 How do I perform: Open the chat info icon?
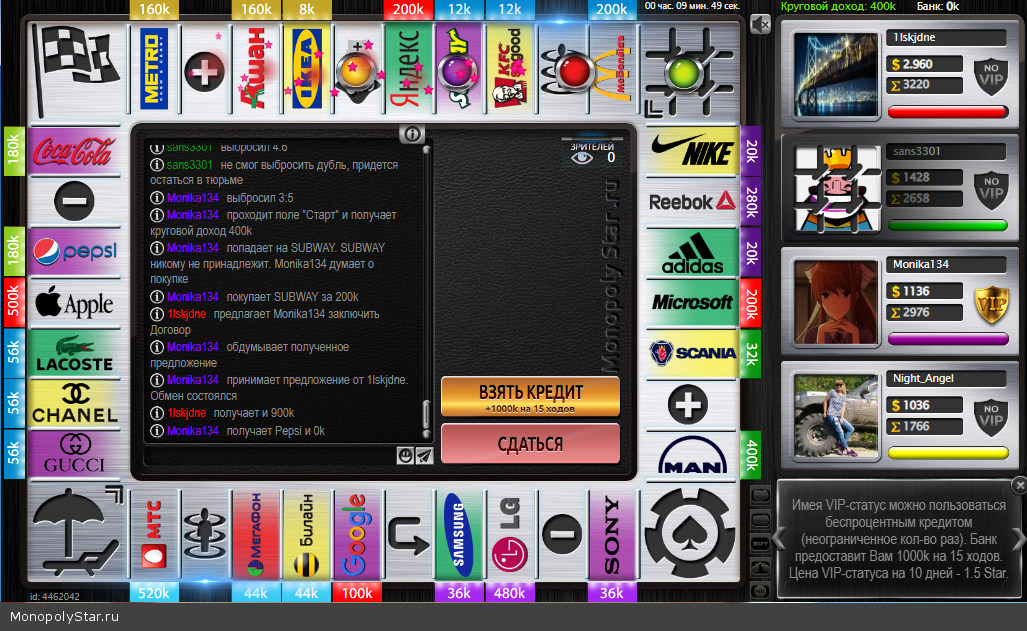coord(412,134)
